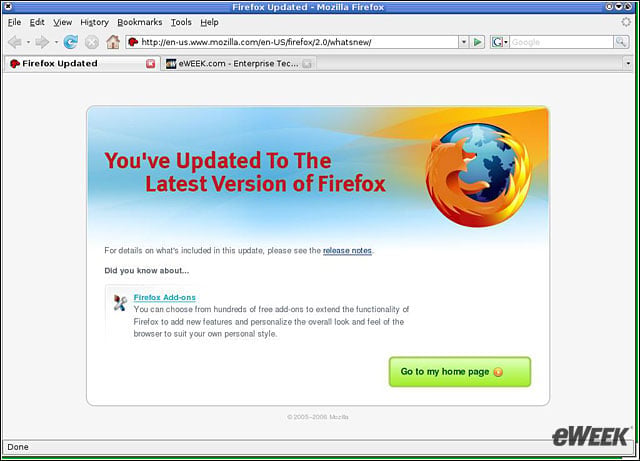Open the release notes link
Screen dimensions: 640x461
[x=347, y=250]
